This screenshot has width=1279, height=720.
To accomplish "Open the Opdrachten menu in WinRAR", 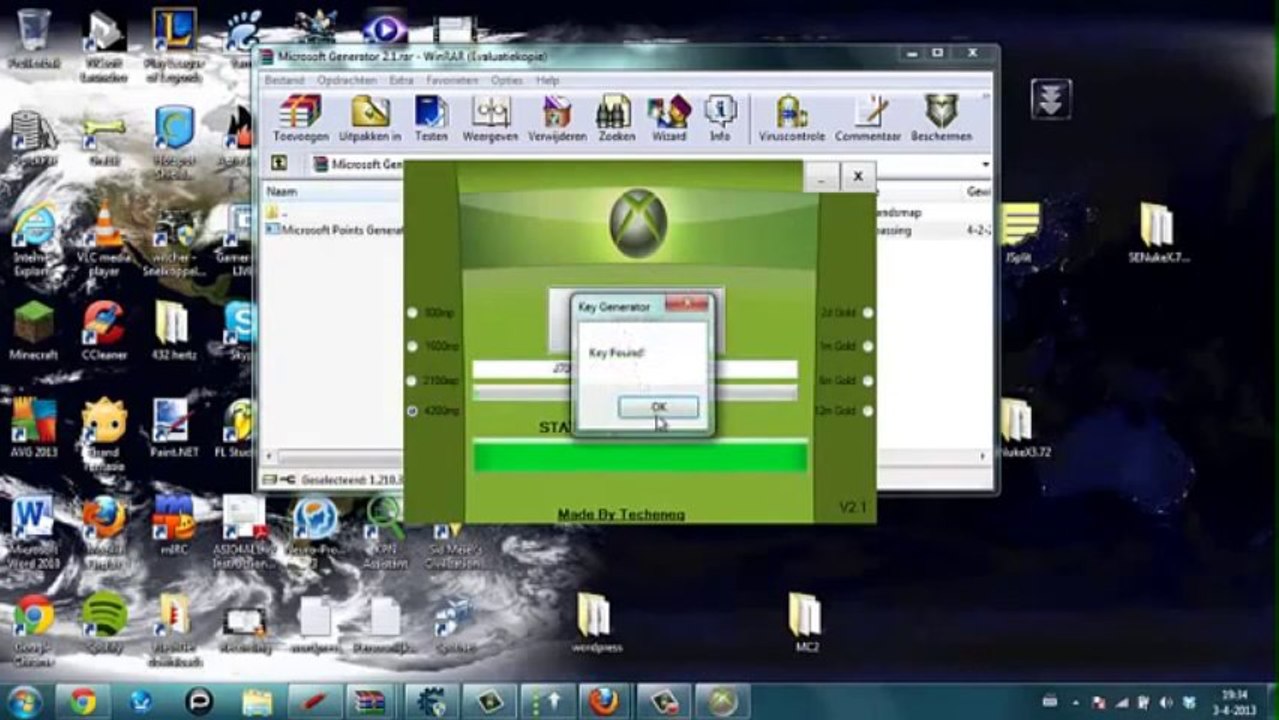I will 346,80.
